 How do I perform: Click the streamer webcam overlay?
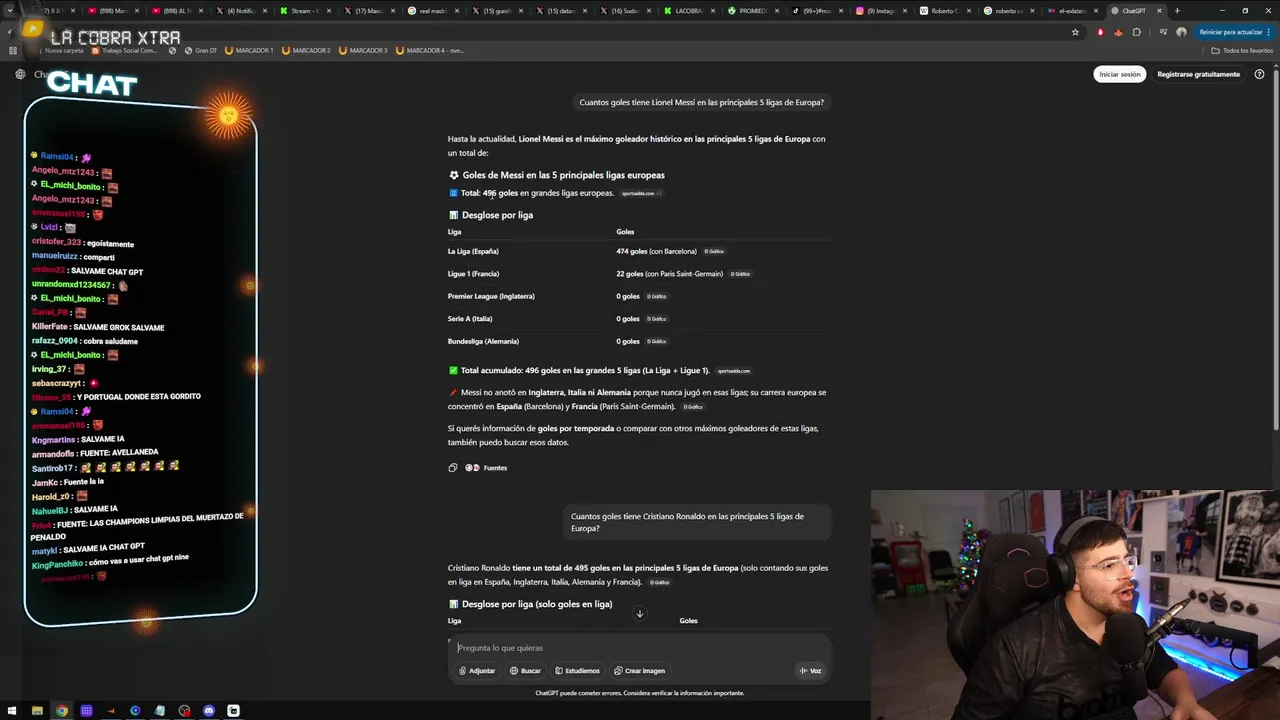click(1075, 604)
